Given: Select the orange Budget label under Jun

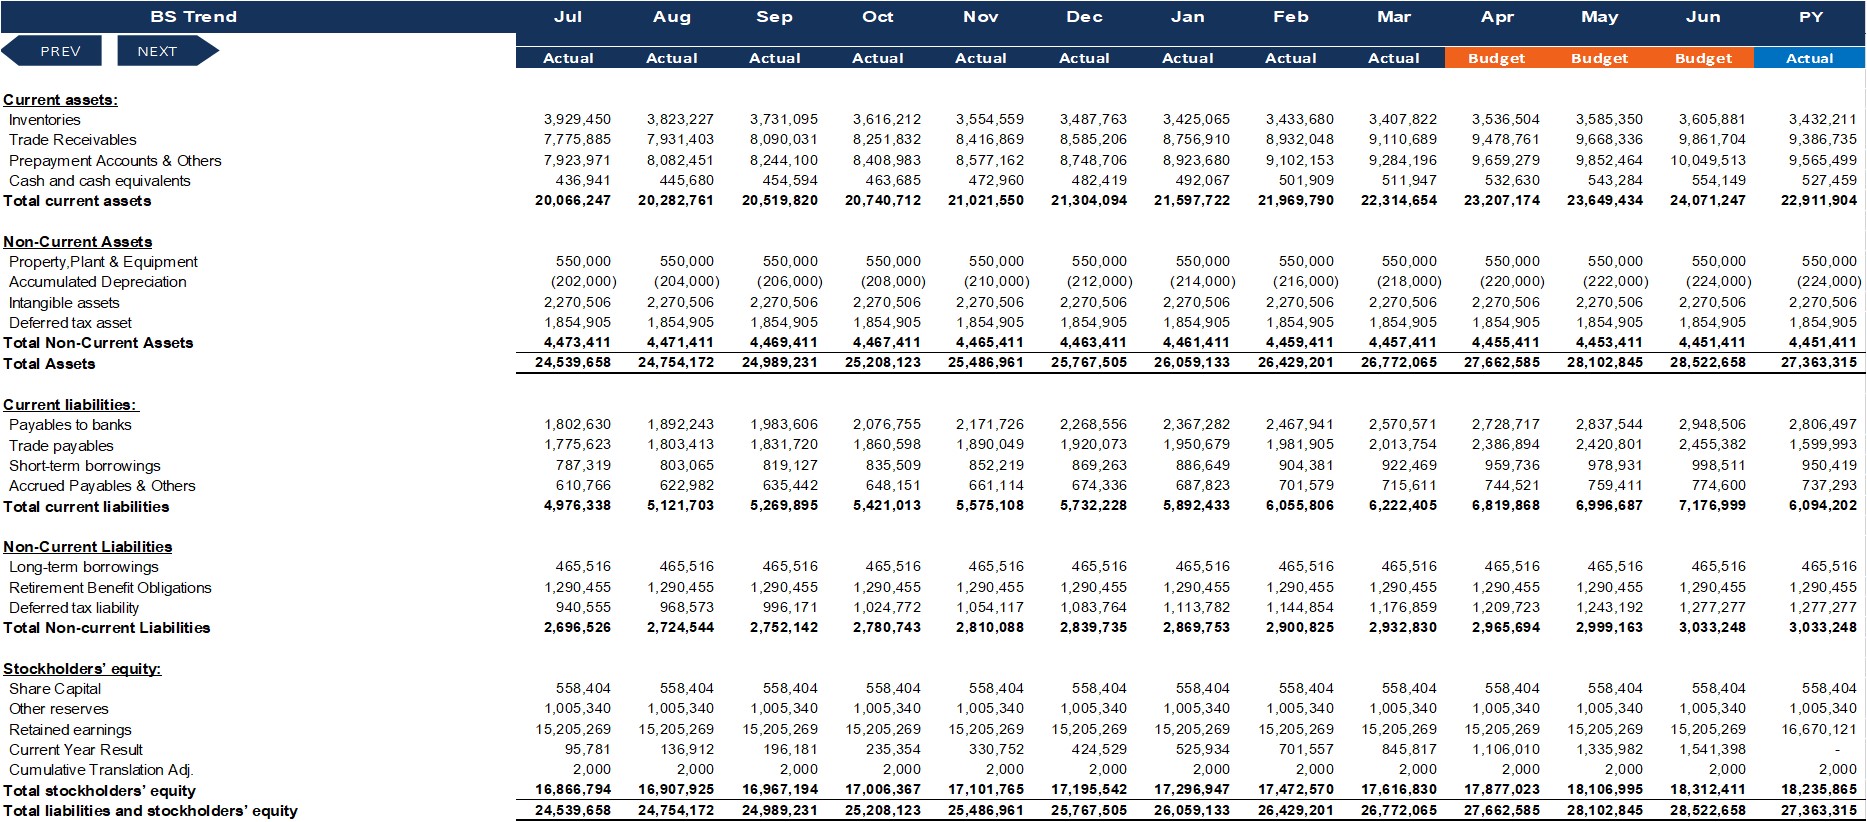Looking at the screenshot, I should [1703, 58].
